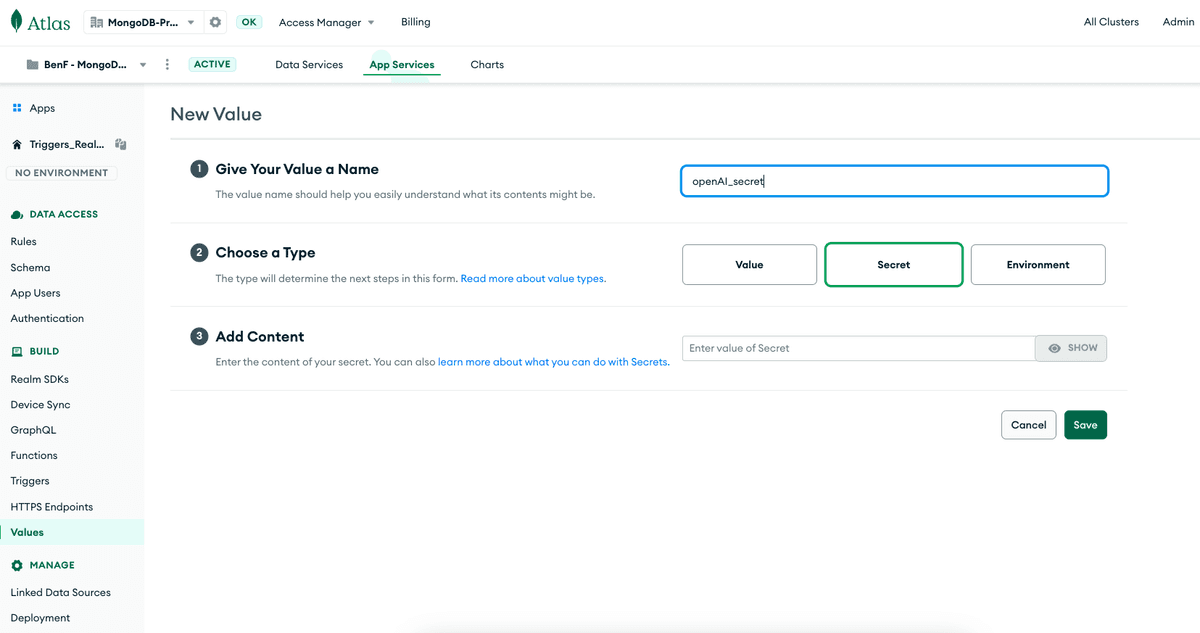1200x633 pixels.
Task: Switch to the Data Services tab
Action: click(309, 65)
